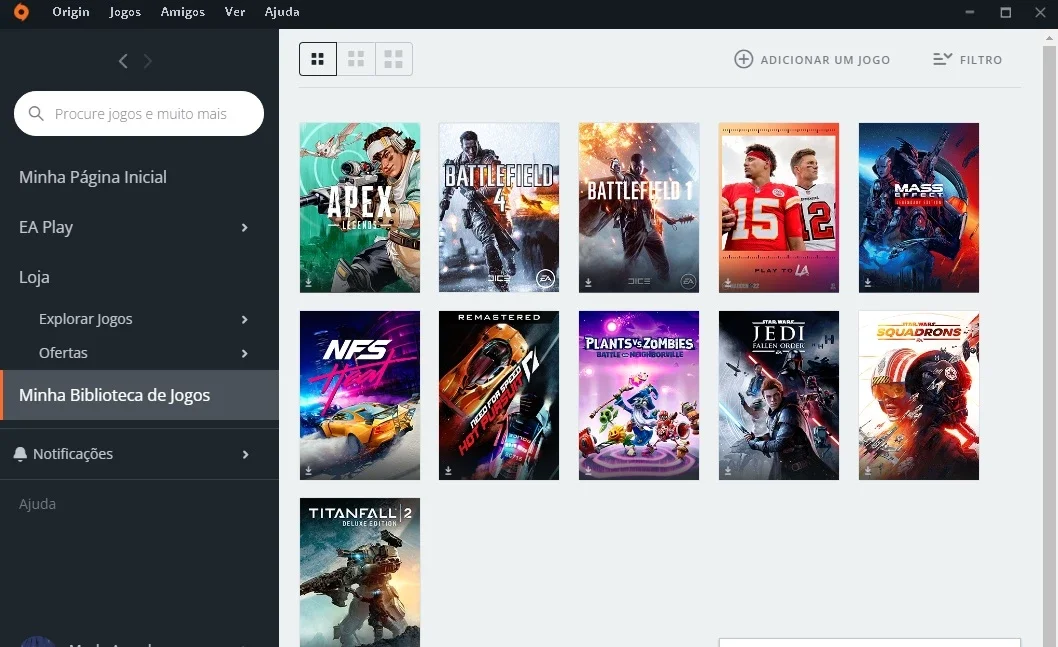This screenshot has width=1058, height=647.
Task: Open the EA Play section
Action: click(x=46, y=227)
